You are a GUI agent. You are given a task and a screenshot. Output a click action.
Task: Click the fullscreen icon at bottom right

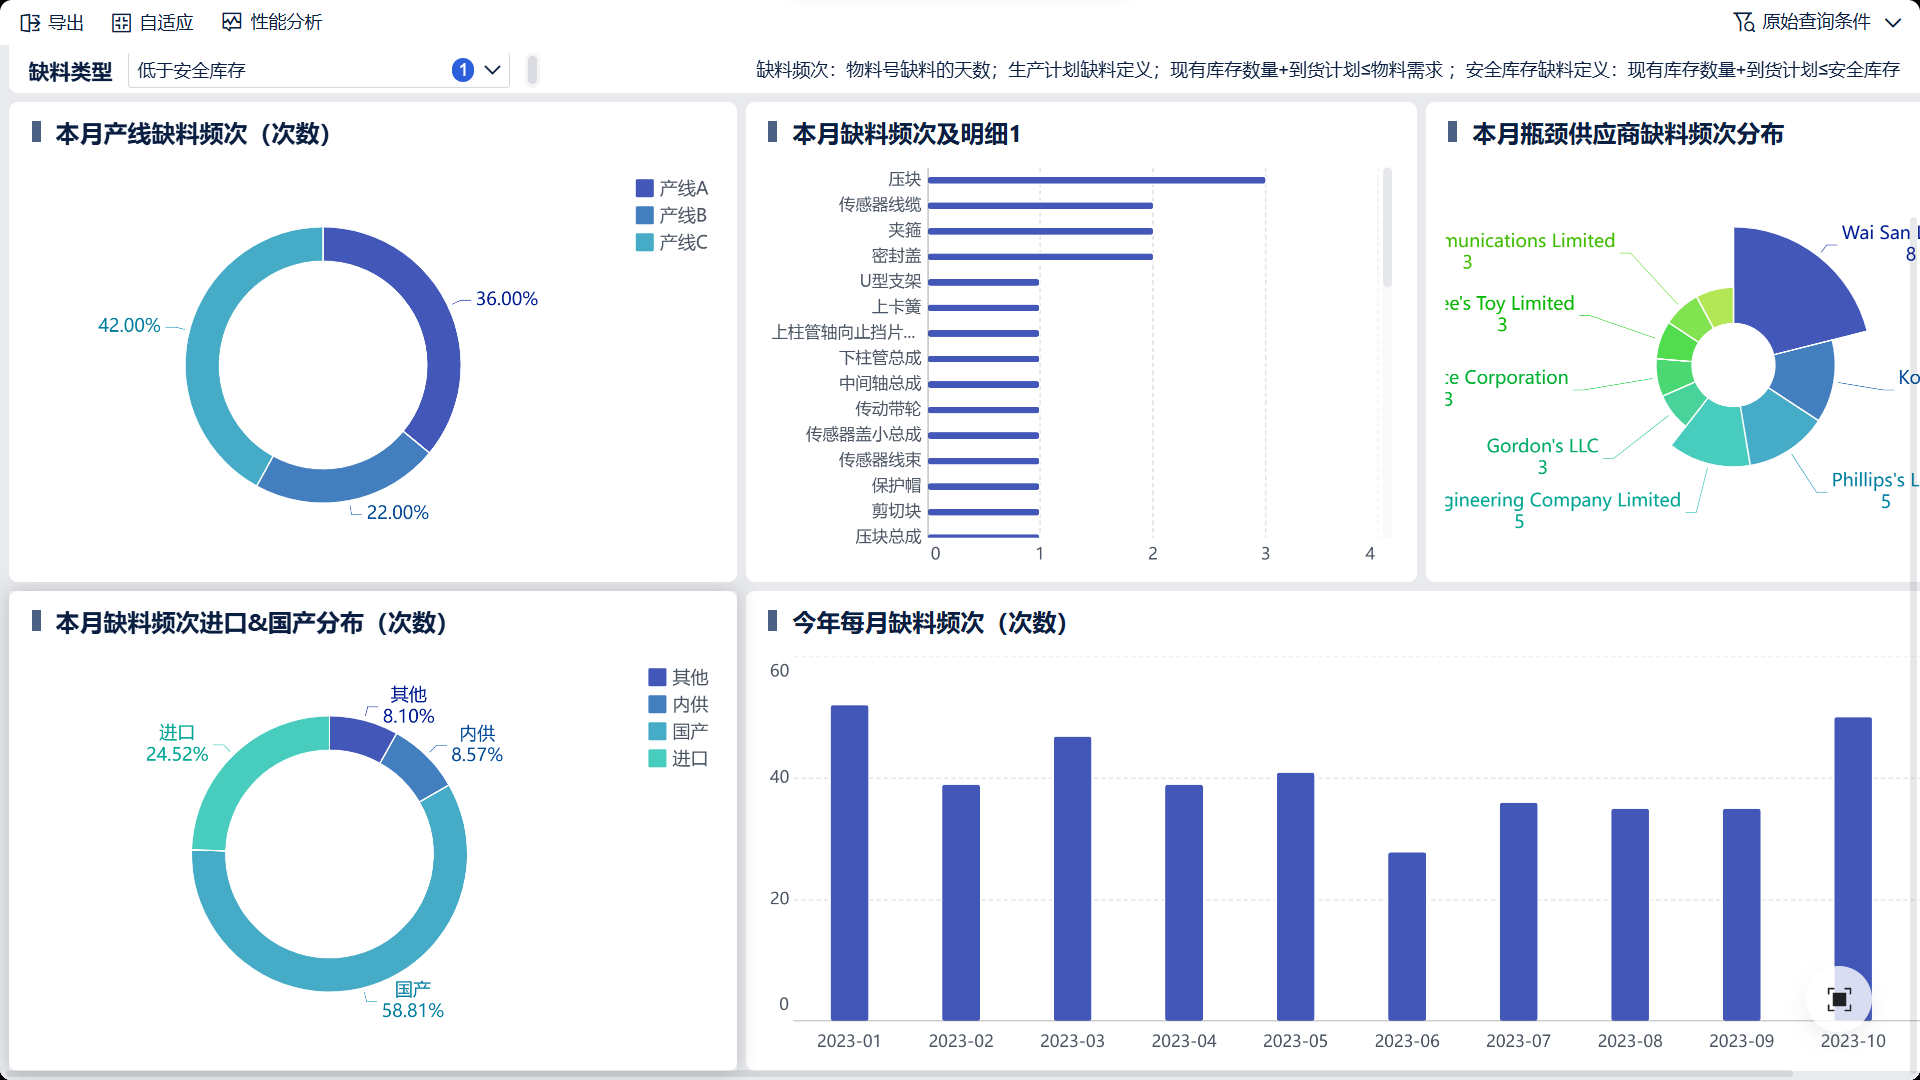click(x=1839, y=998)
